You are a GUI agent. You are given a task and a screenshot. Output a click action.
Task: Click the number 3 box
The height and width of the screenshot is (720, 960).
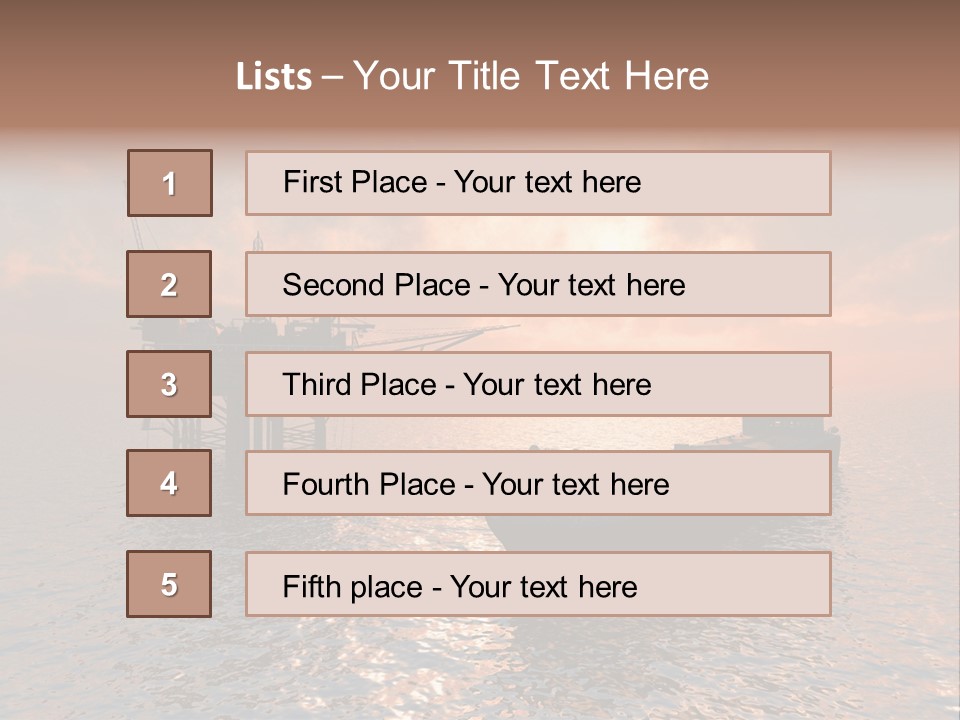(x=170, y=384)
